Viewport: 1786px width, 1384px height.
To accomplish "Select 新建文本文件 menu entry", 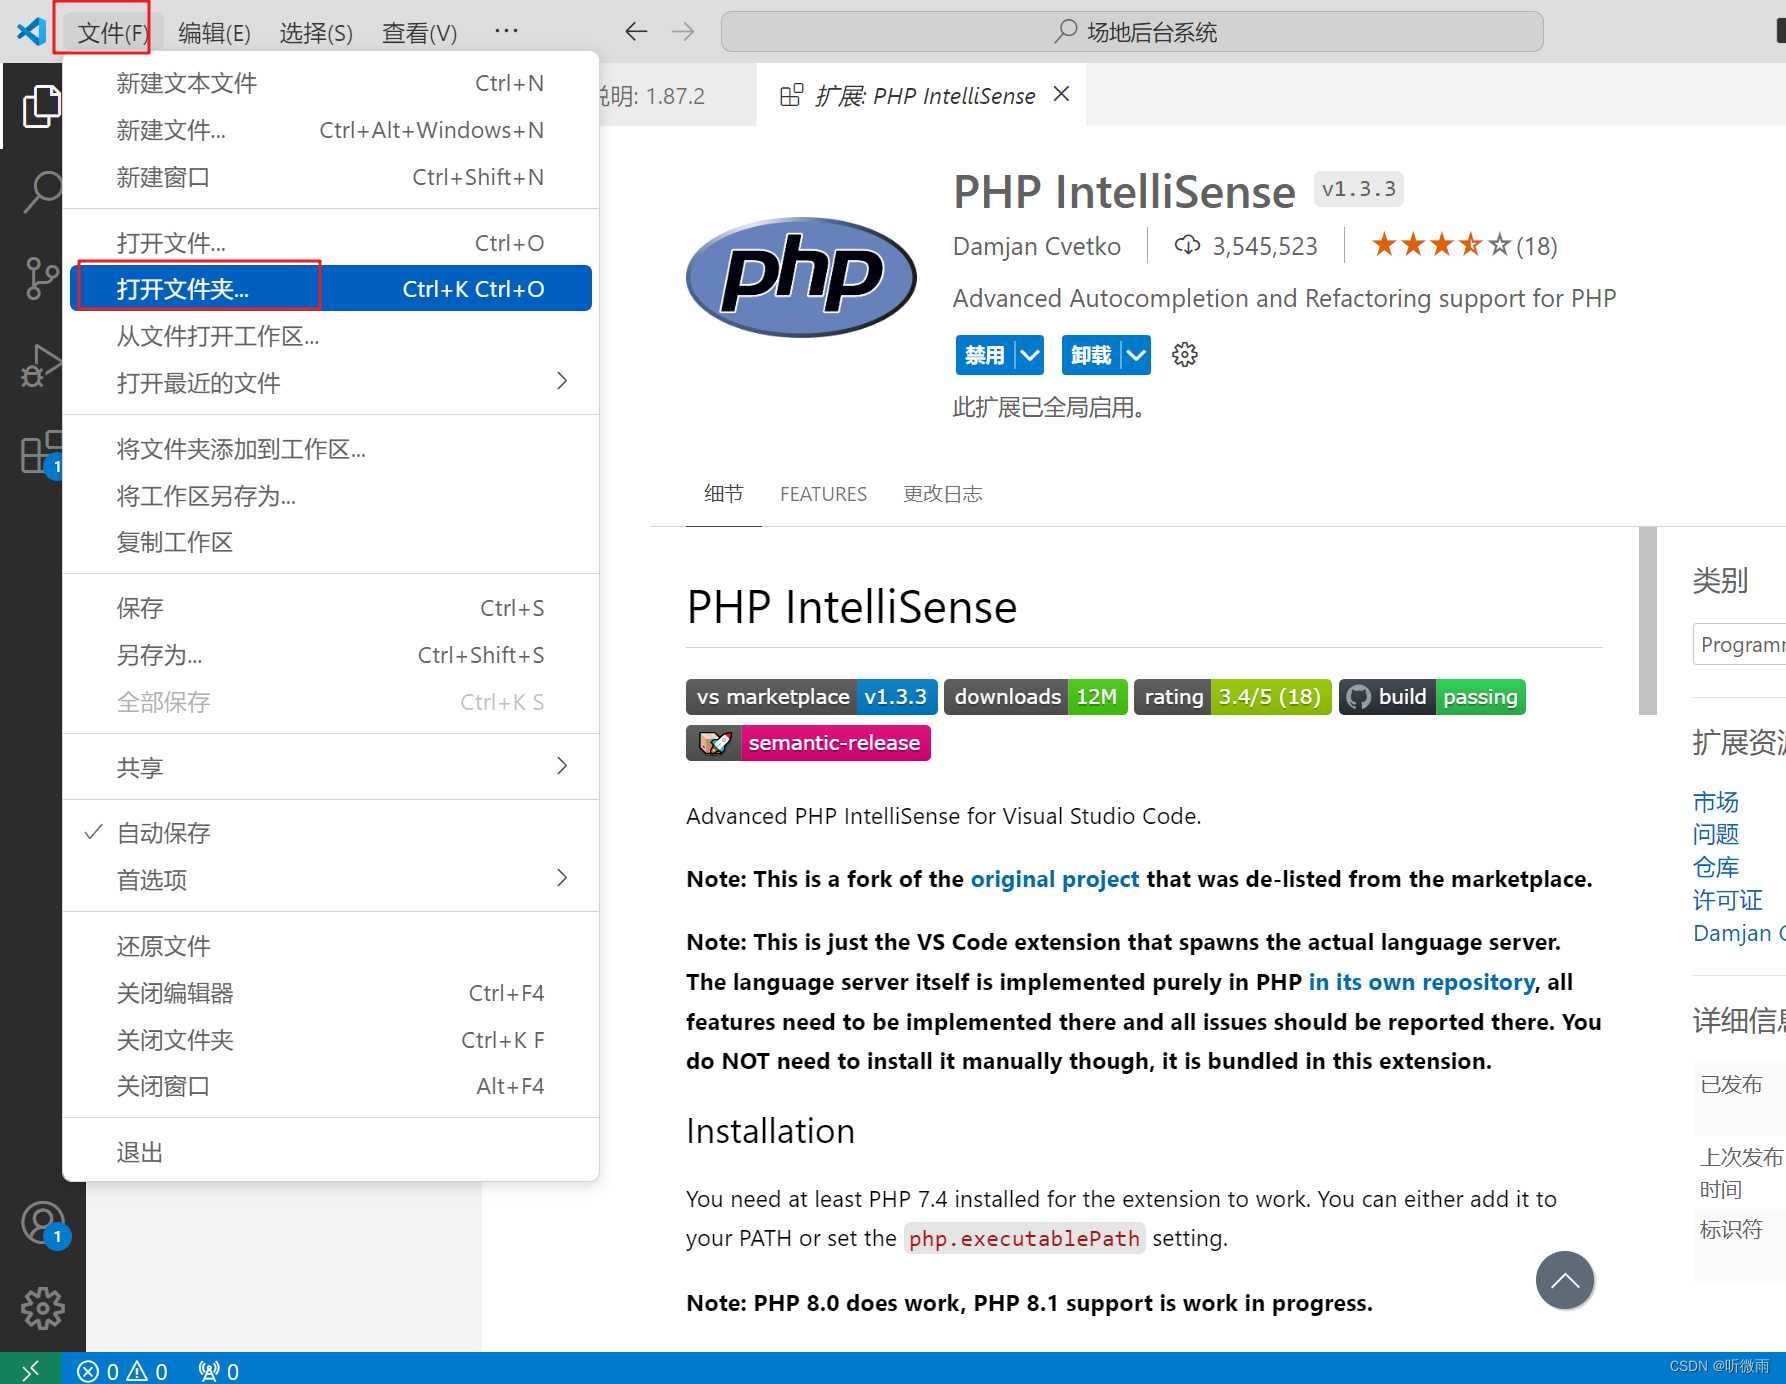I will point(330,83).
